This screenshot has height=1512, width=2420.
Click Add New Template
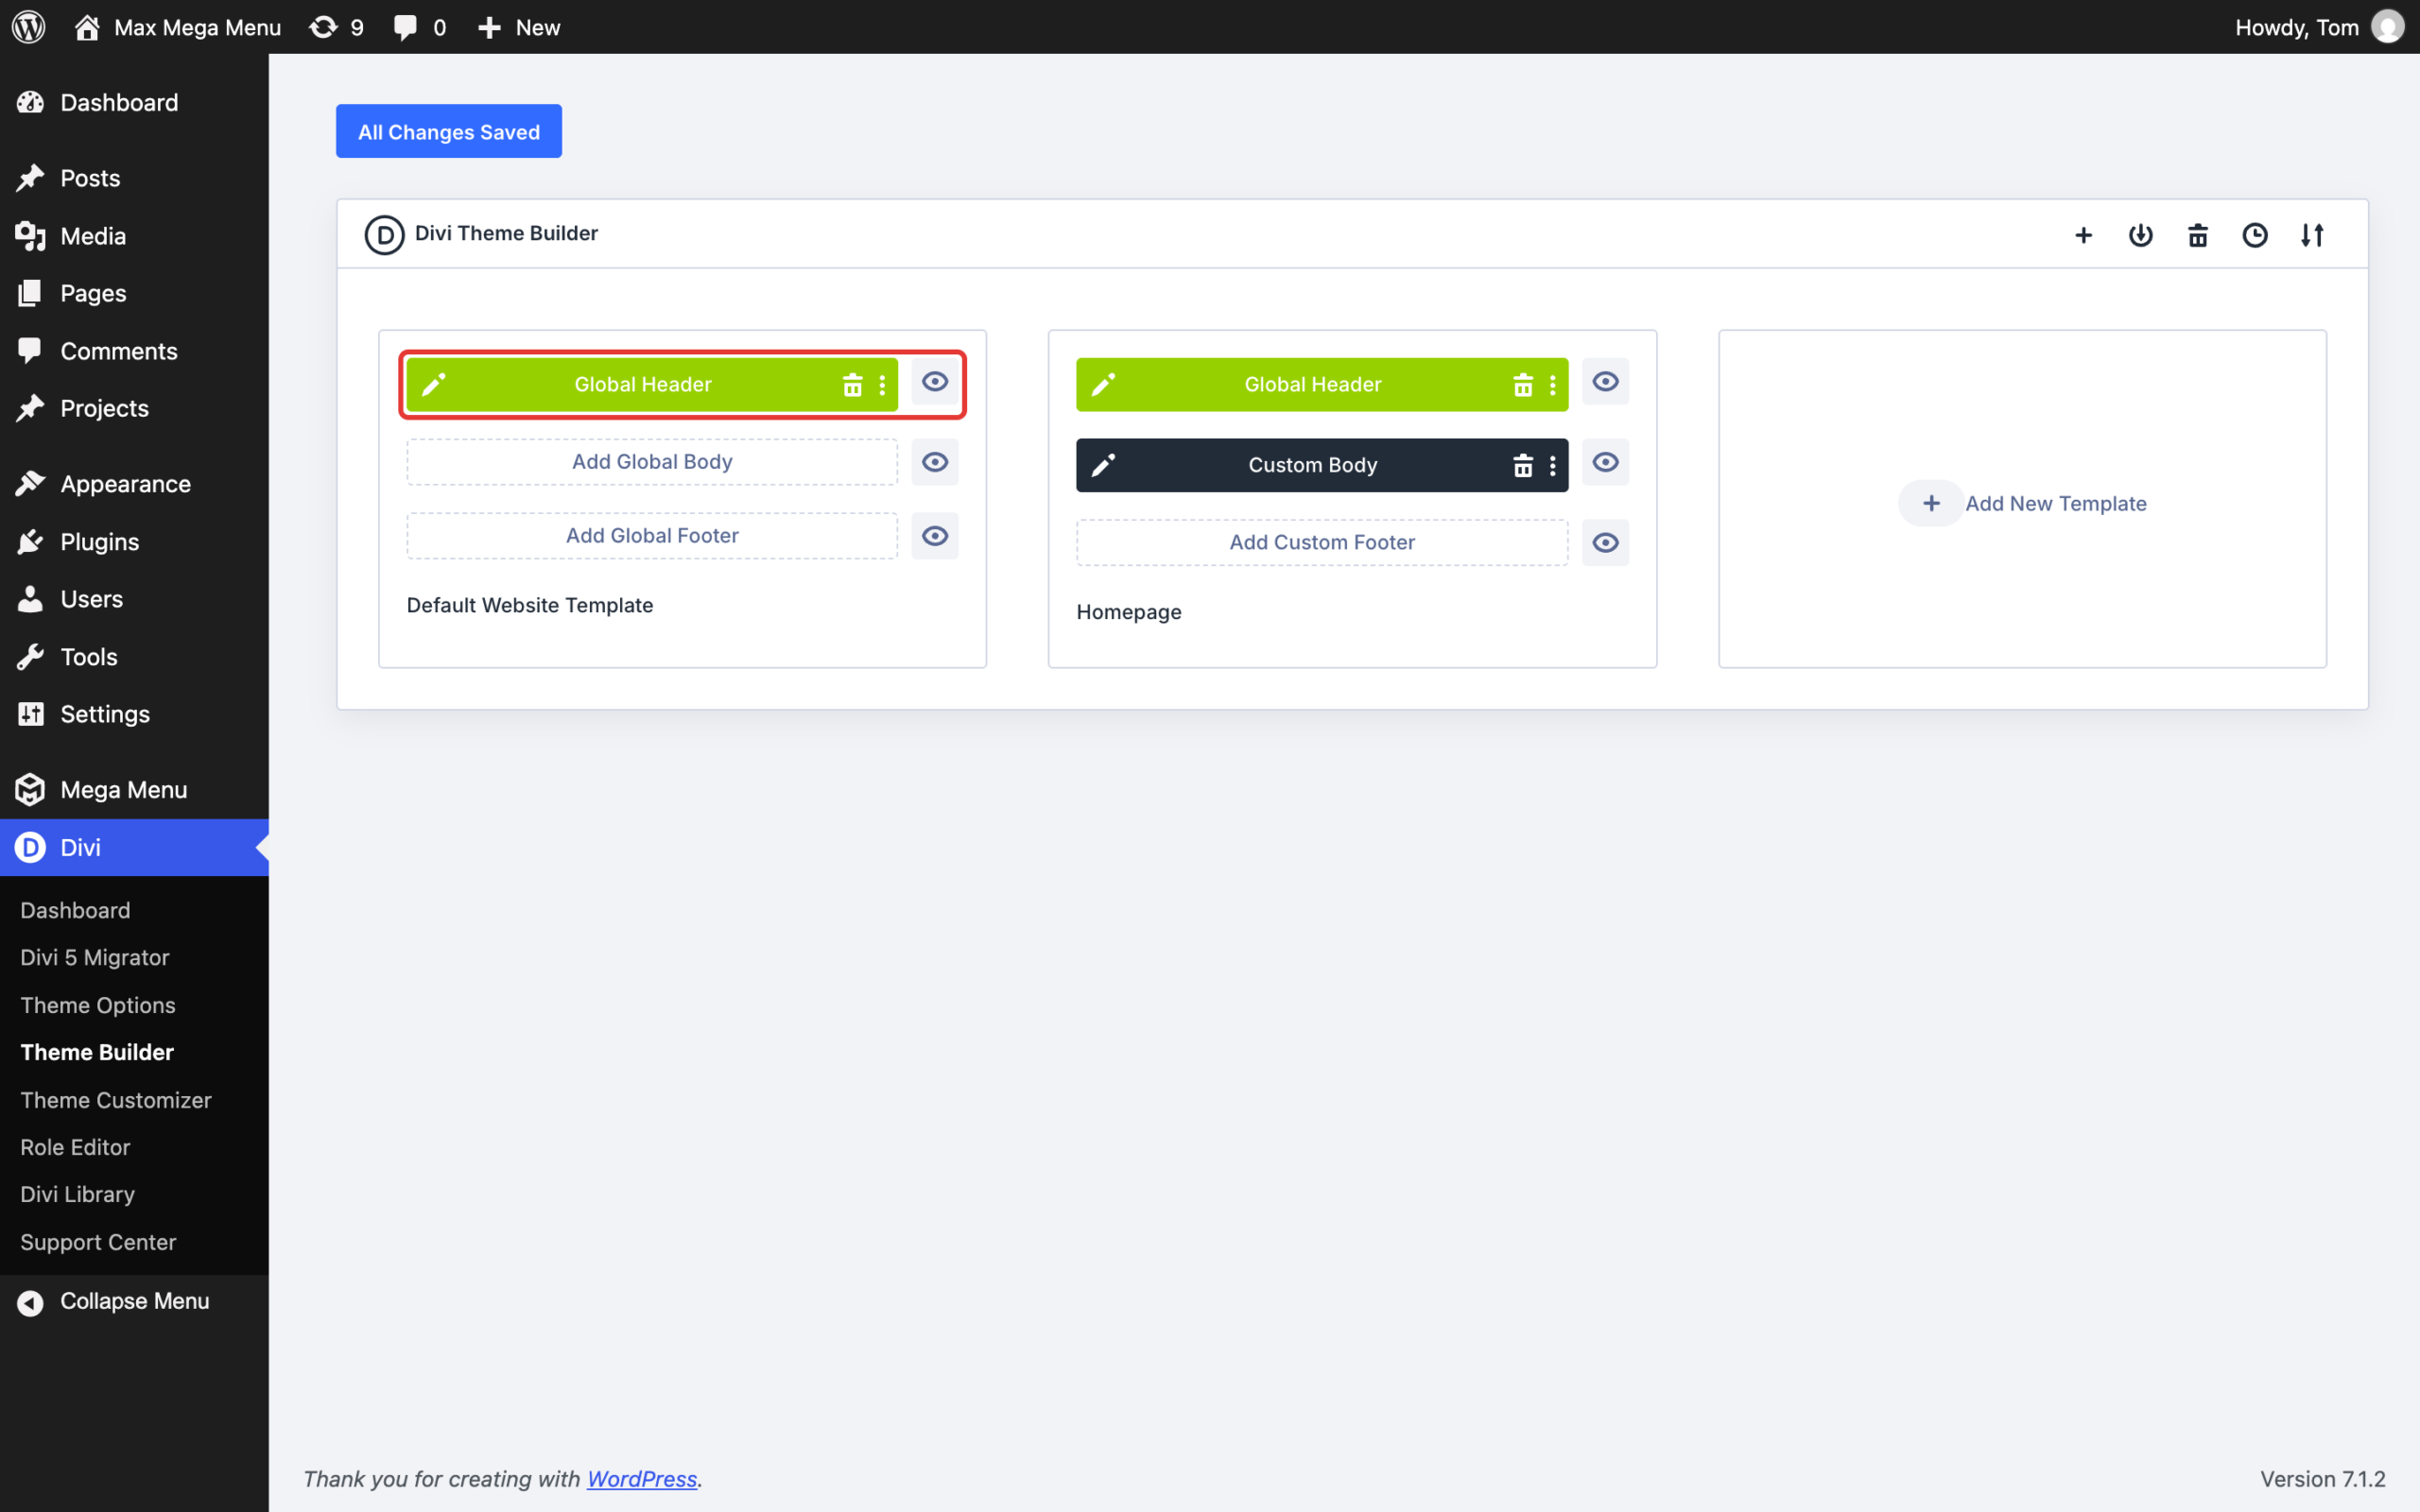[x=2022, y=503]
